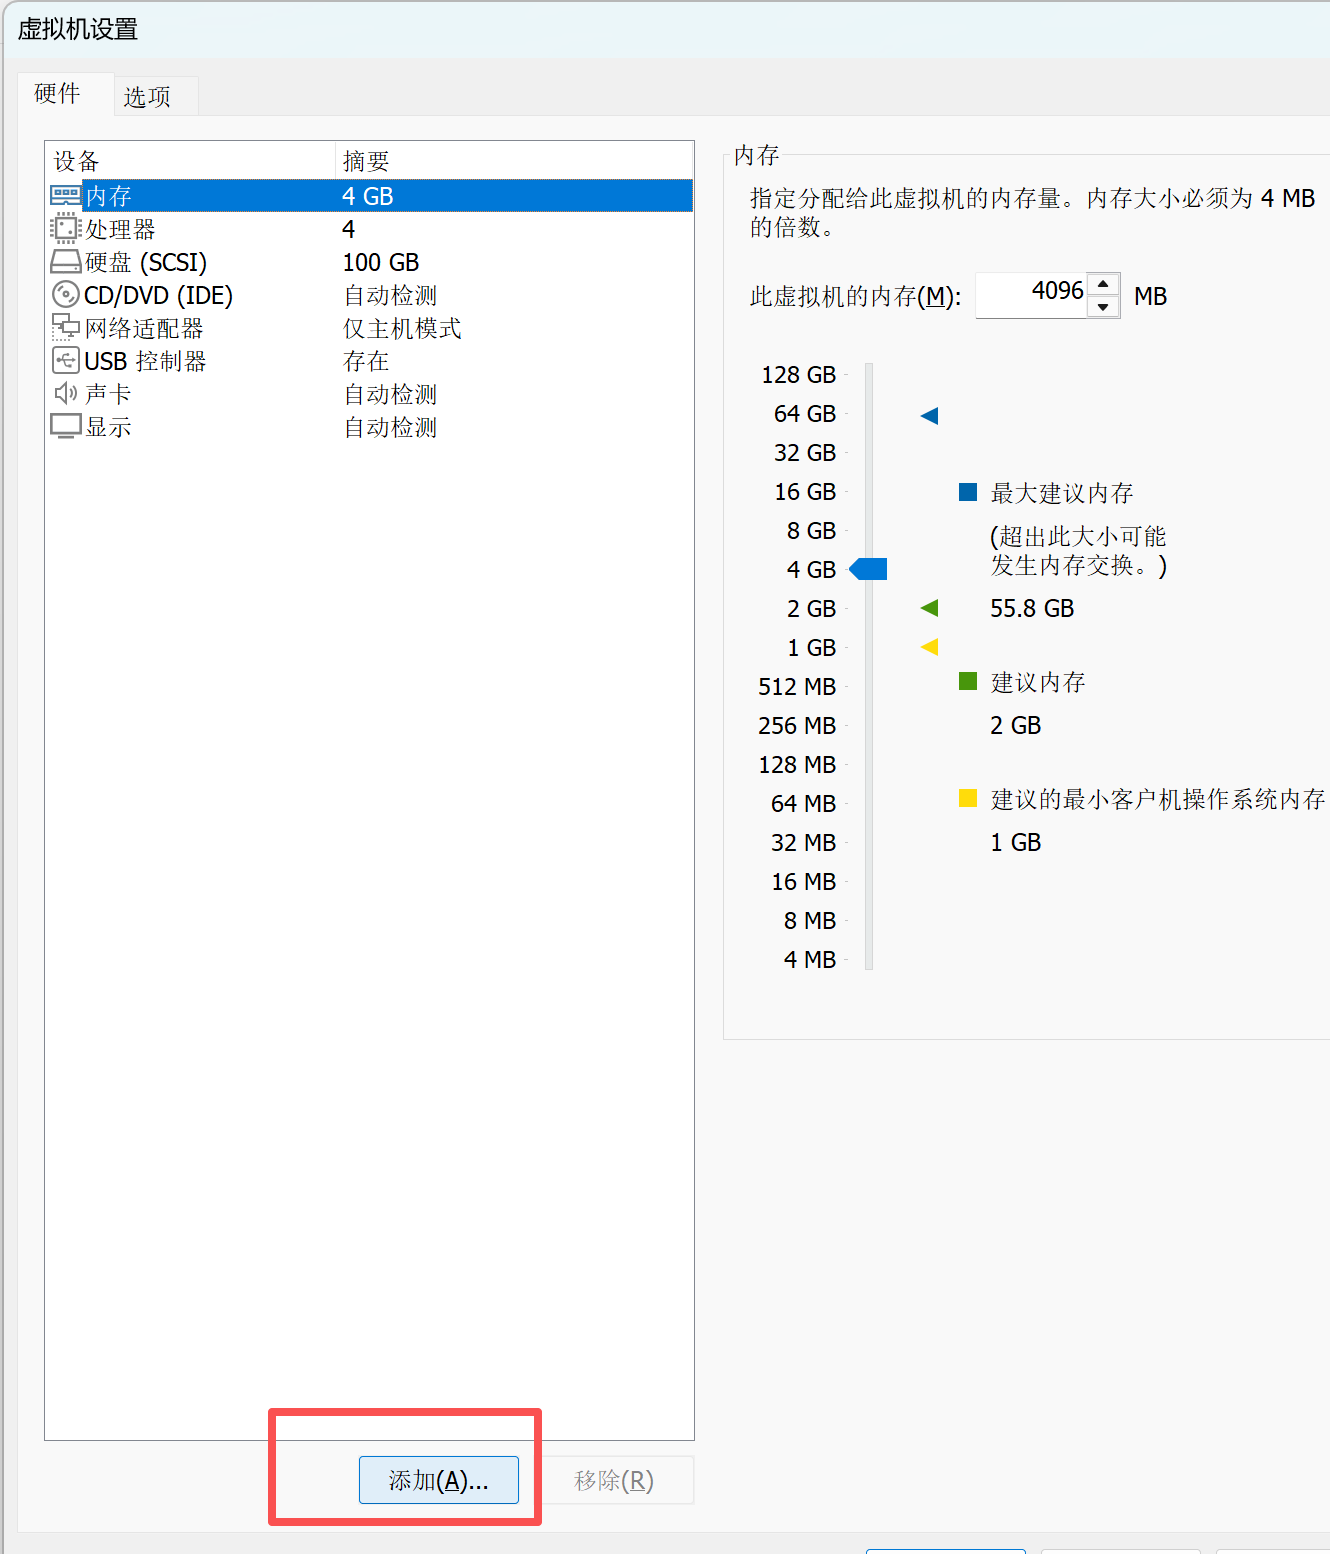The height and width of the screenshot is (1554, 1330).
Task: Select the 处理器 row label
Action: point(120,229)
